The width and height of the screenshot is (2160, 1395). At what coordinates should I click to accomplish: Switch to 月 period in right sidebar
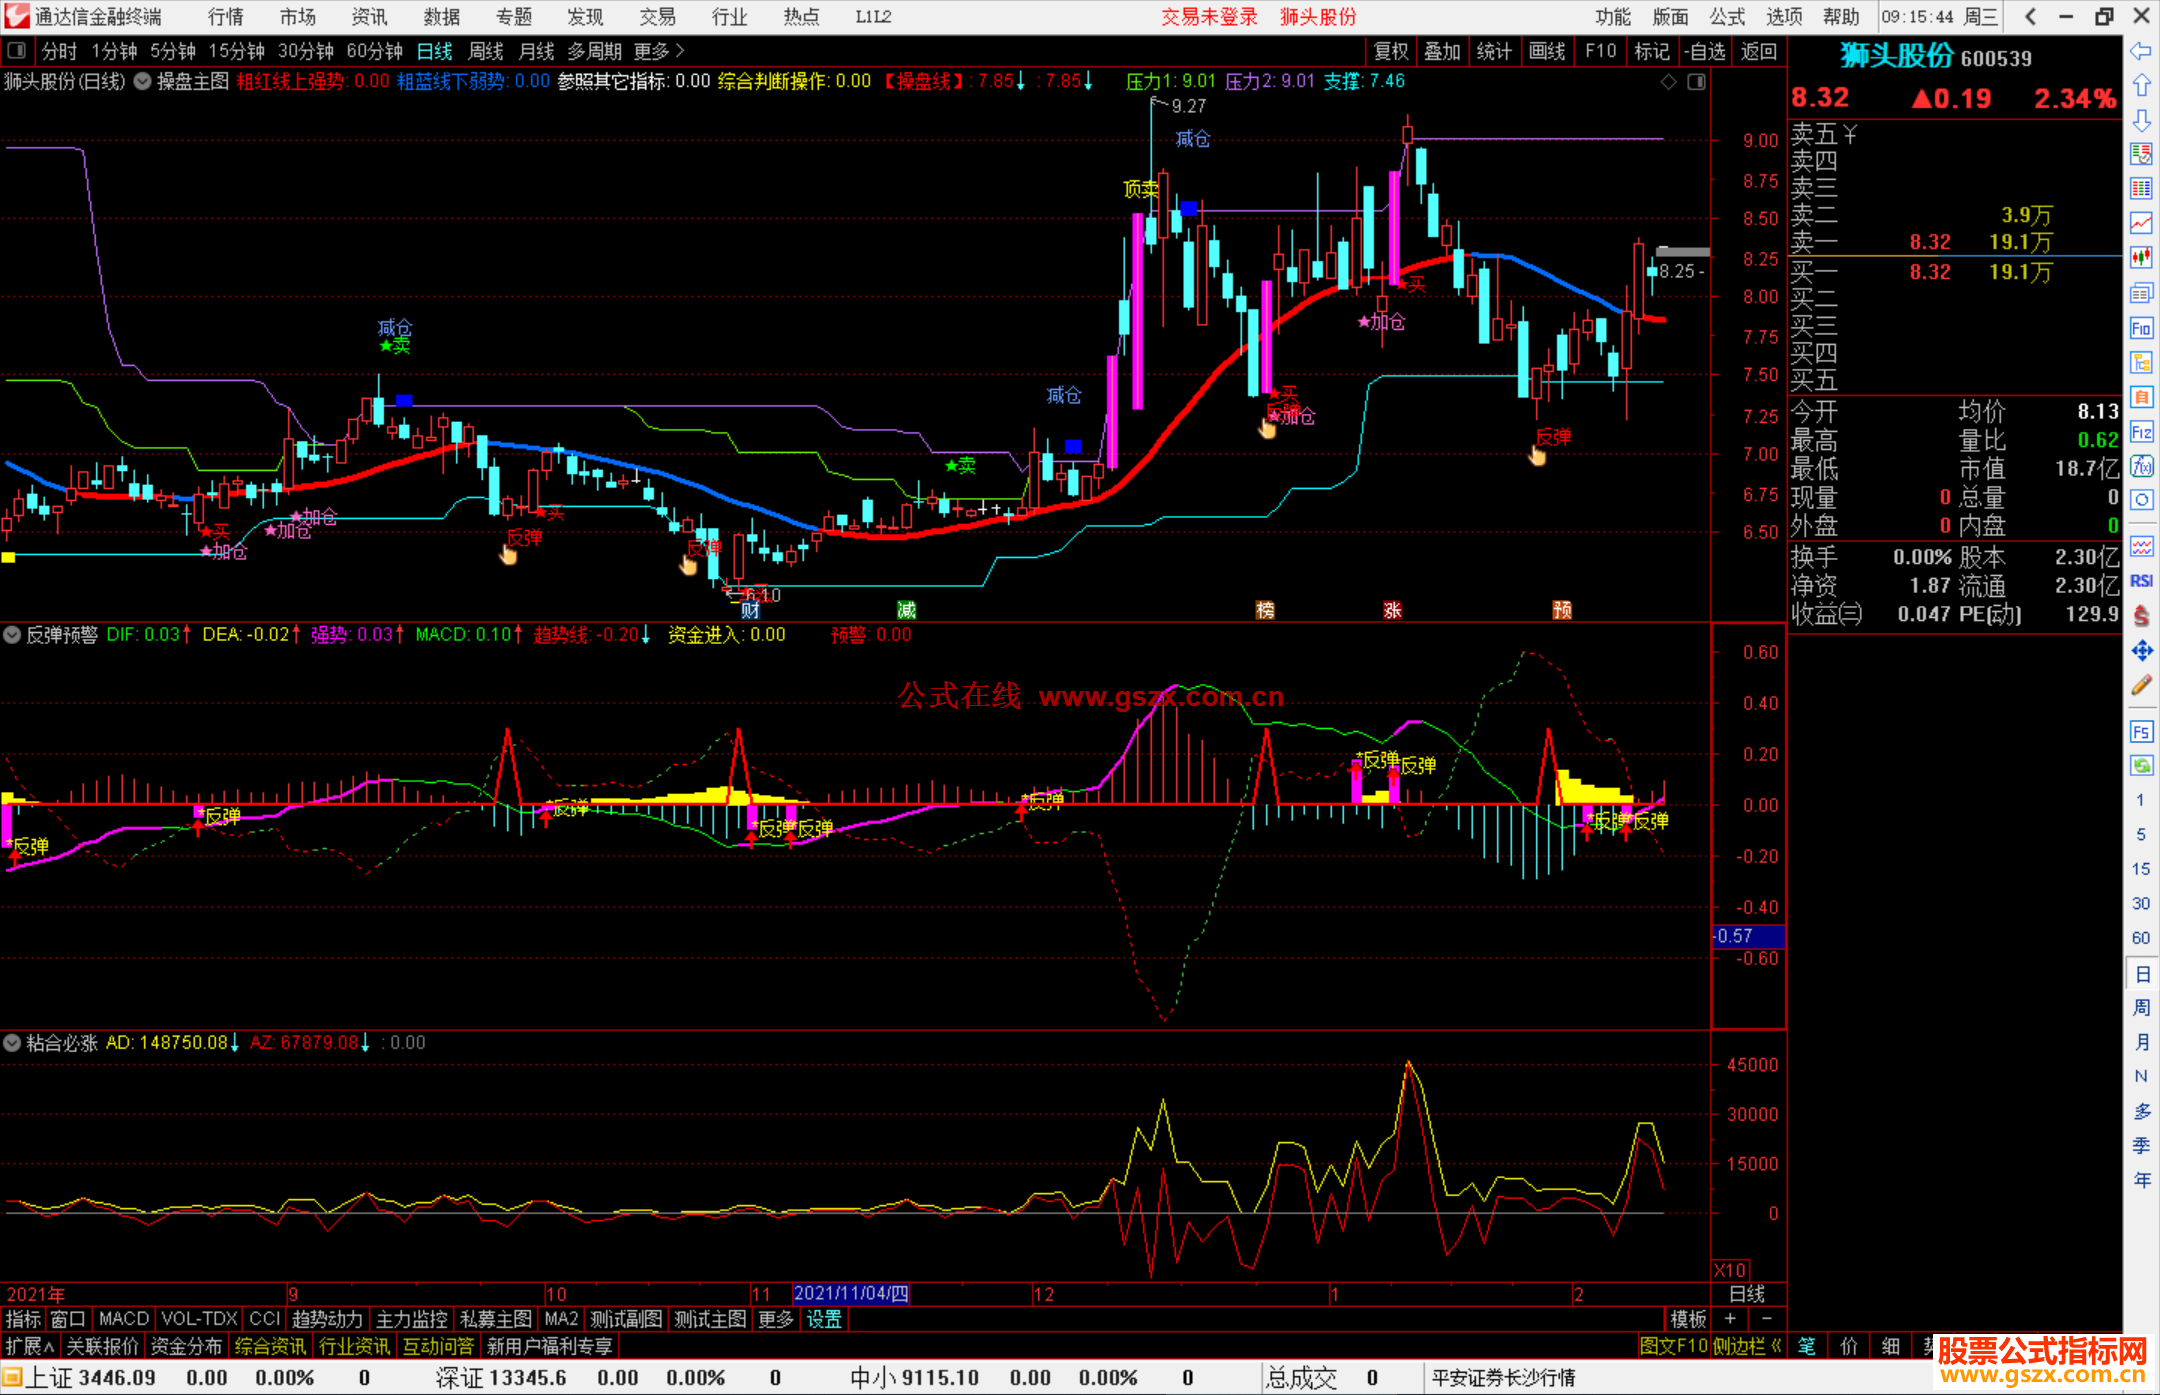[2141, 1042]
